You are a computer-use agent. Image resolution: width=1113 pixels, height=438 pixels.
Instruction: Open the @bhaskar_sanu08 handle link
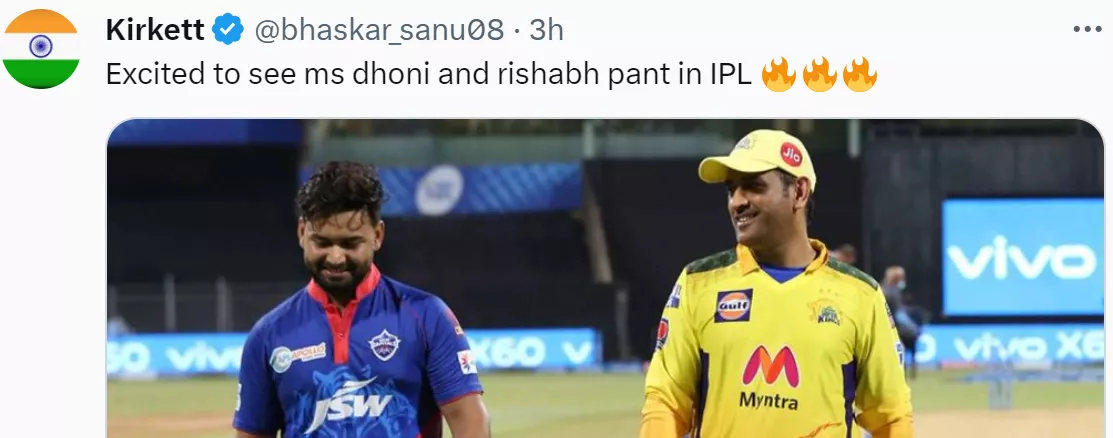379,30
